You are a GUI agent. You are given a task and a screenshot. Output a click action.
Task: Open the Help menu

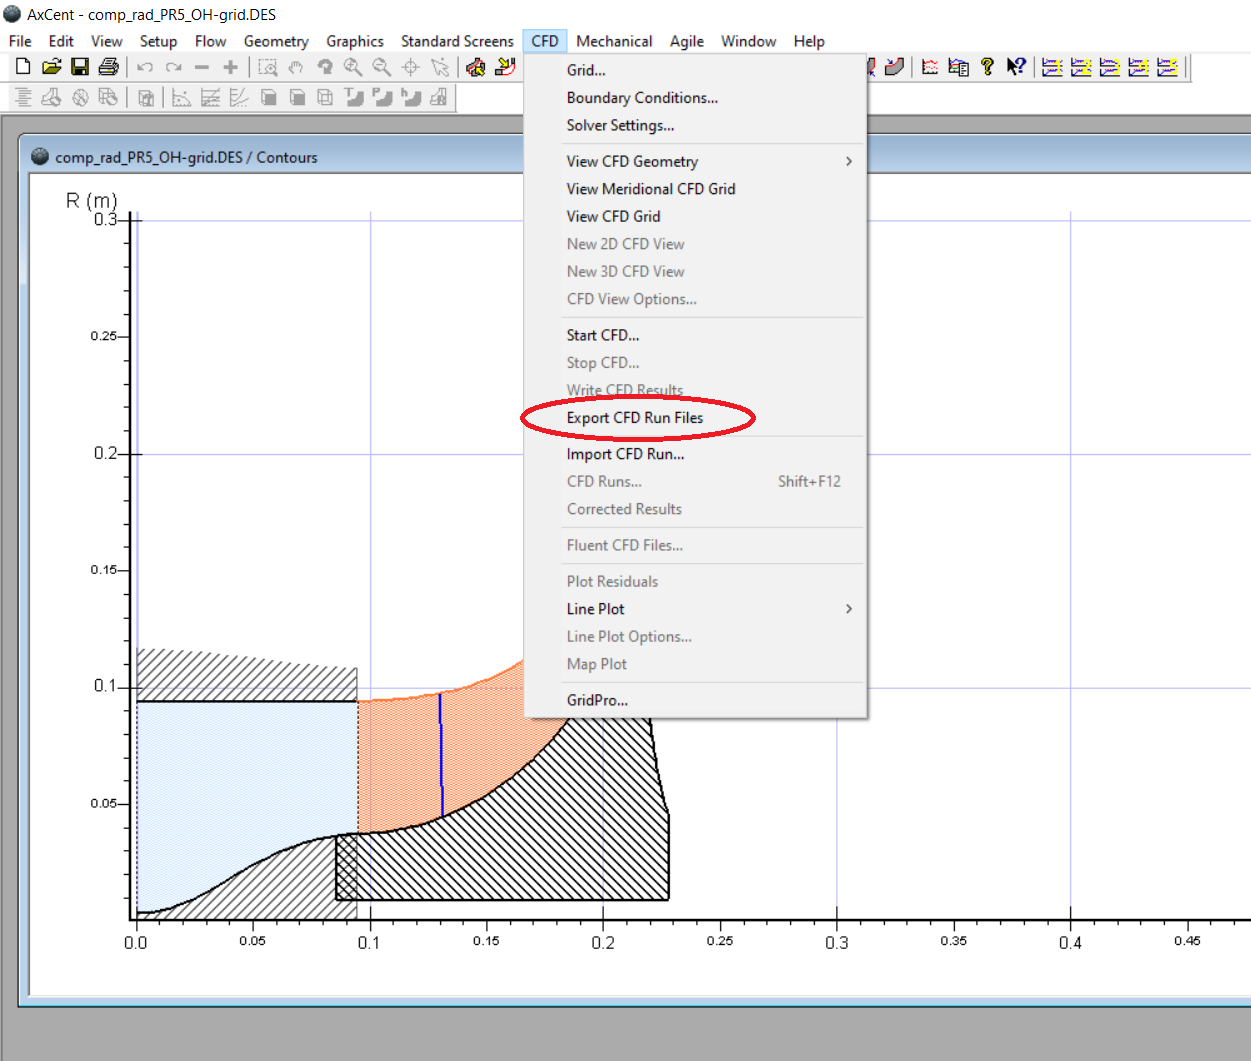pos(809,41)
